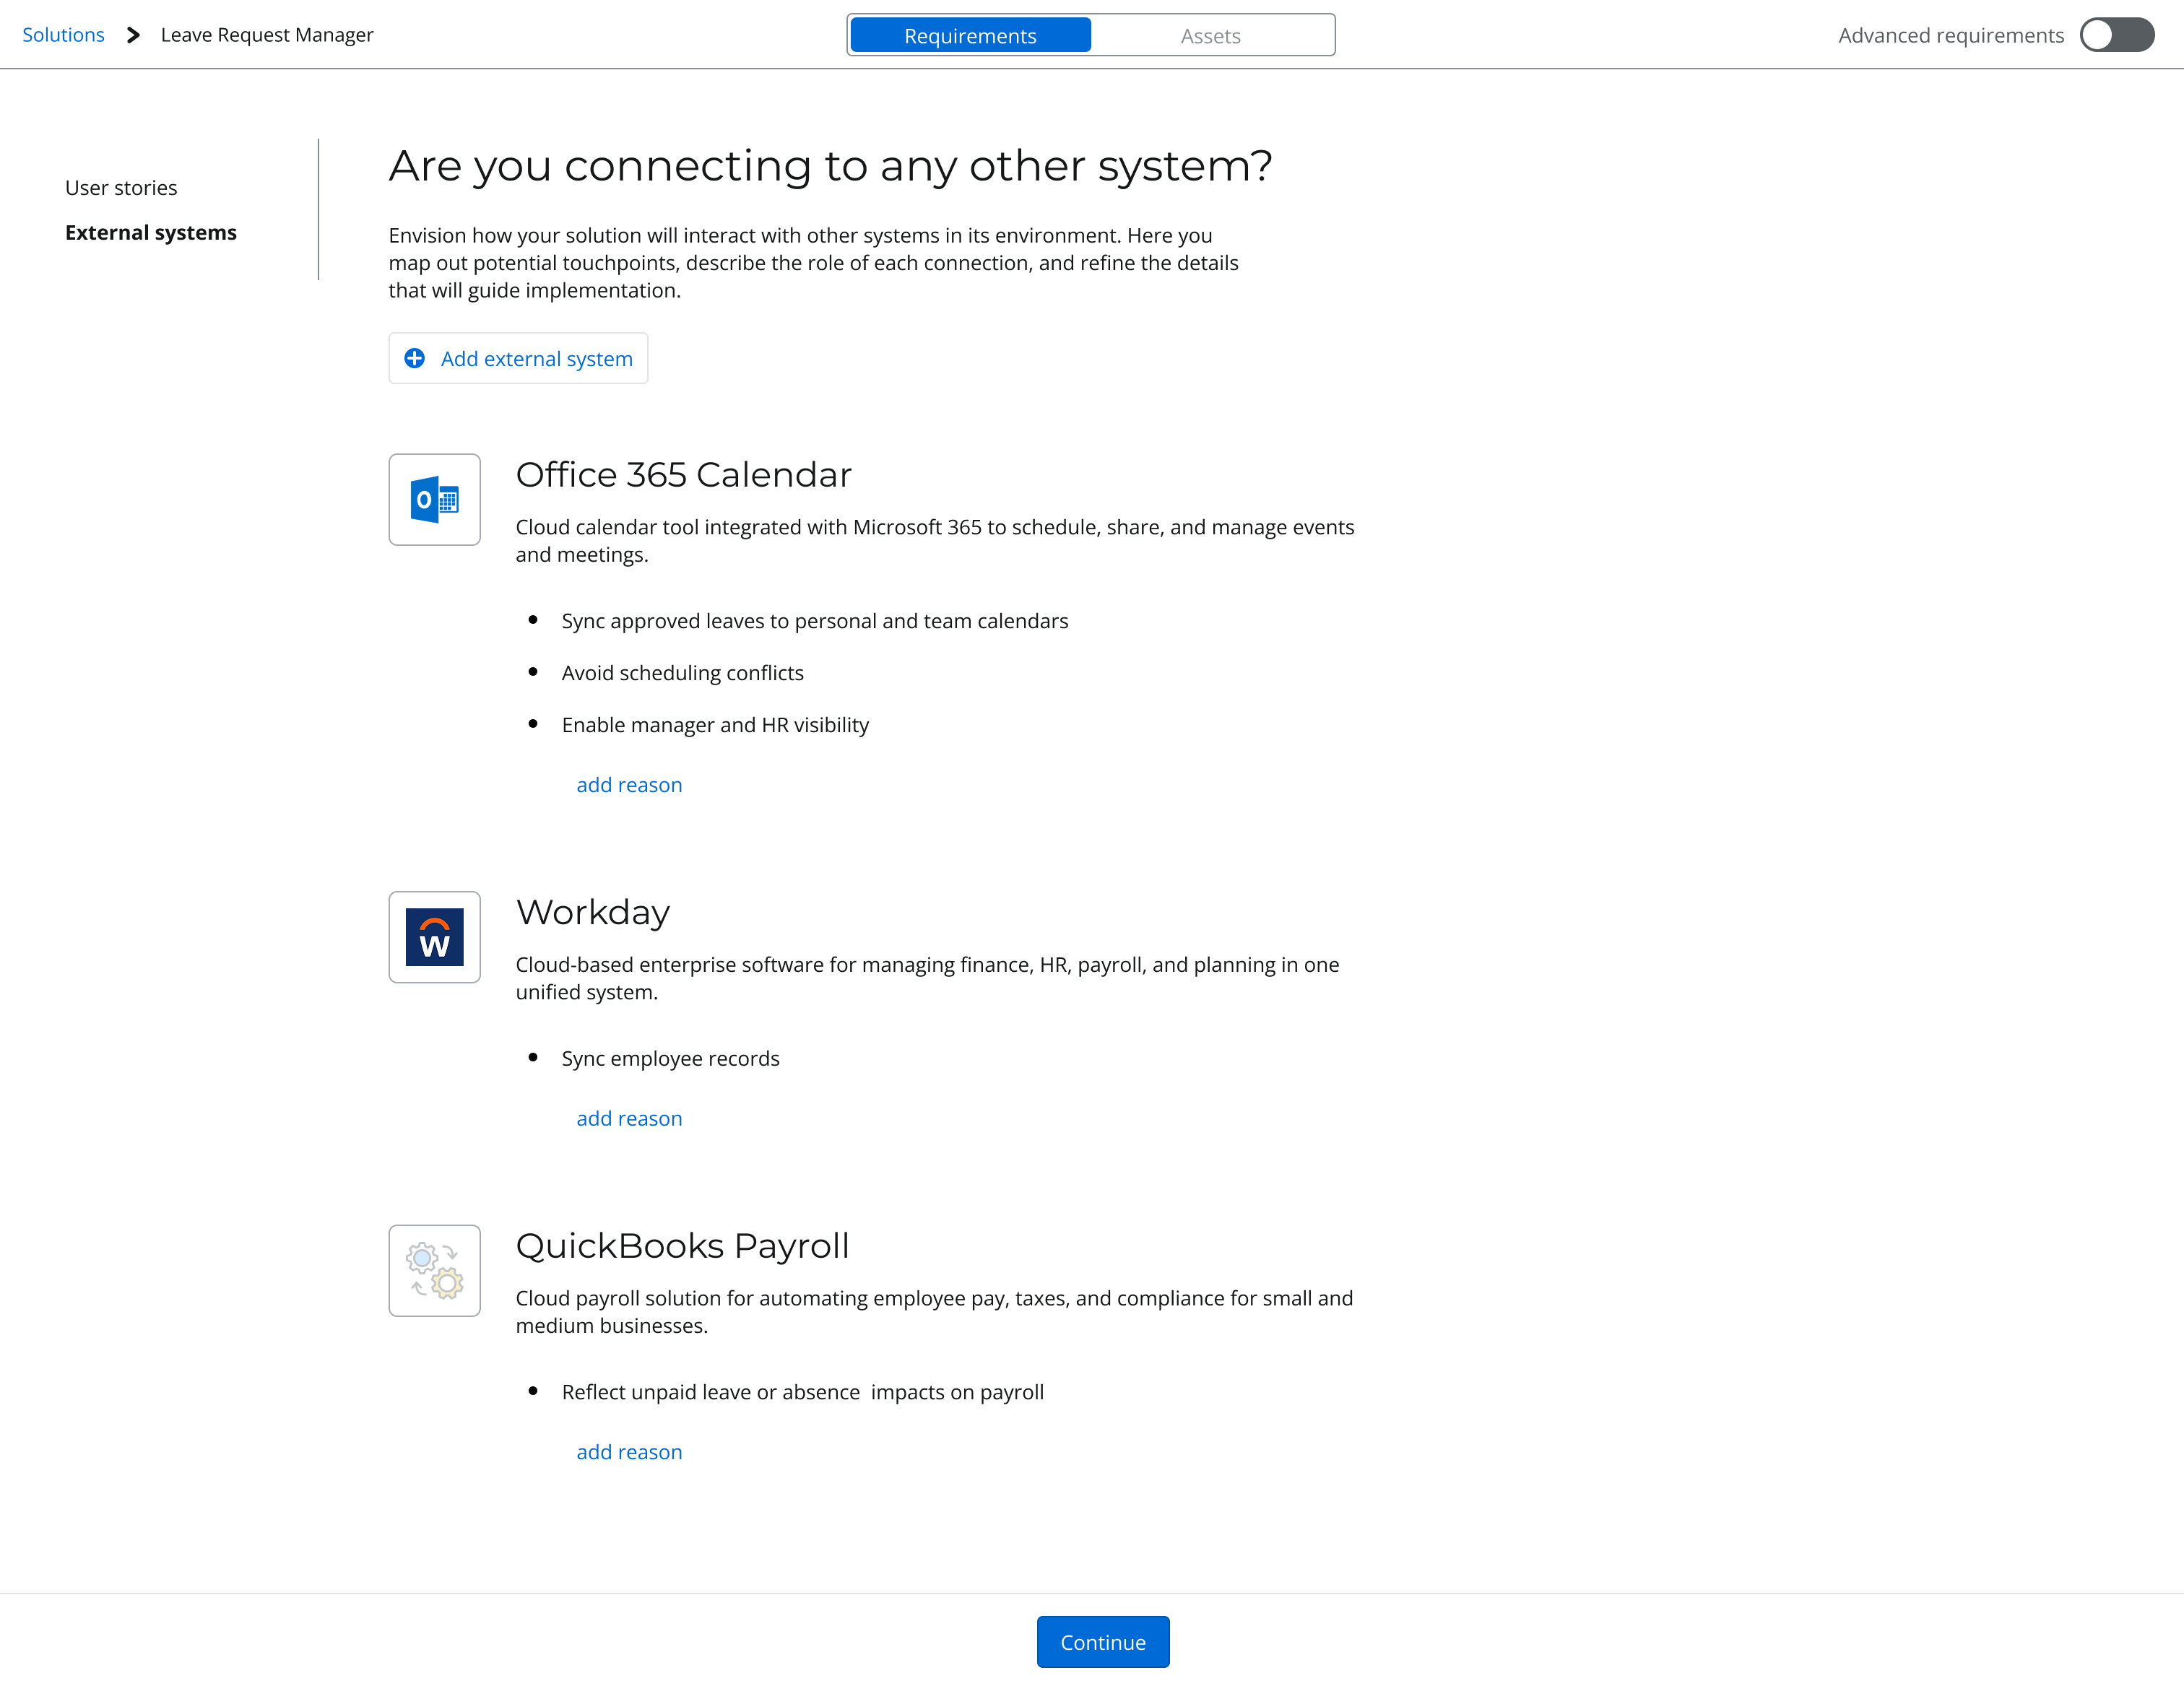The image size is (2184, 1691).
Task: Click the plus icon for adding a system
Action: pyautogui.click(x=414, y=358)
